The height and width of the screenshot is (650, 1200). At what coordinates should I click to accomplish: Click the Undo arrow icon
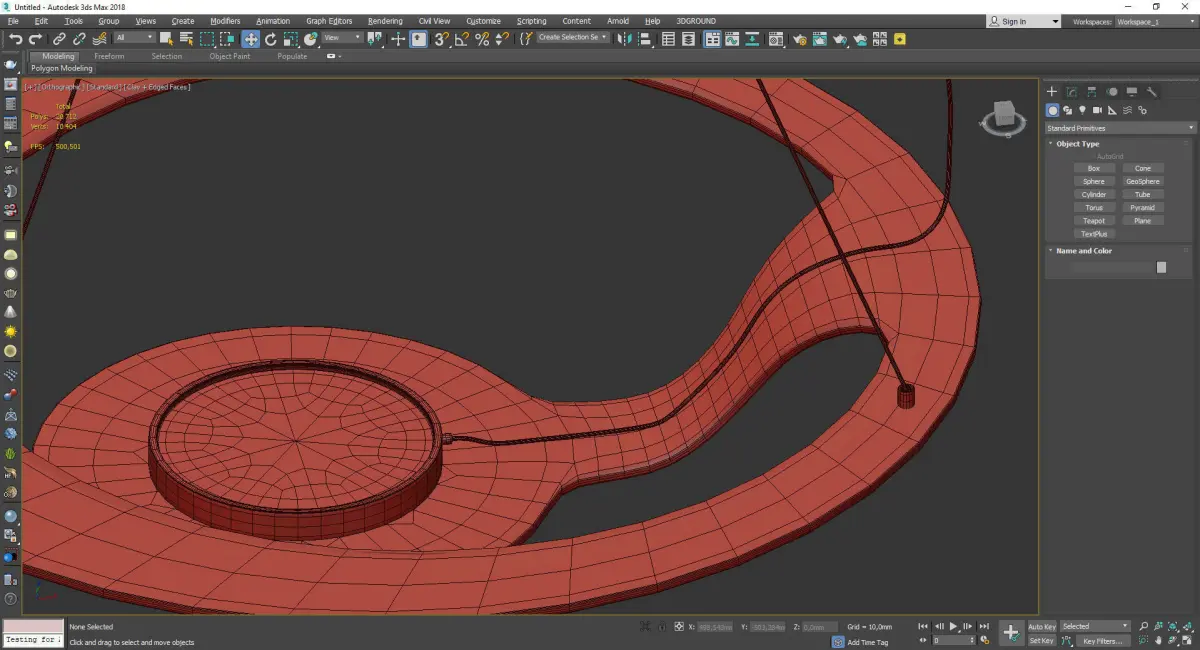point(15,39)
